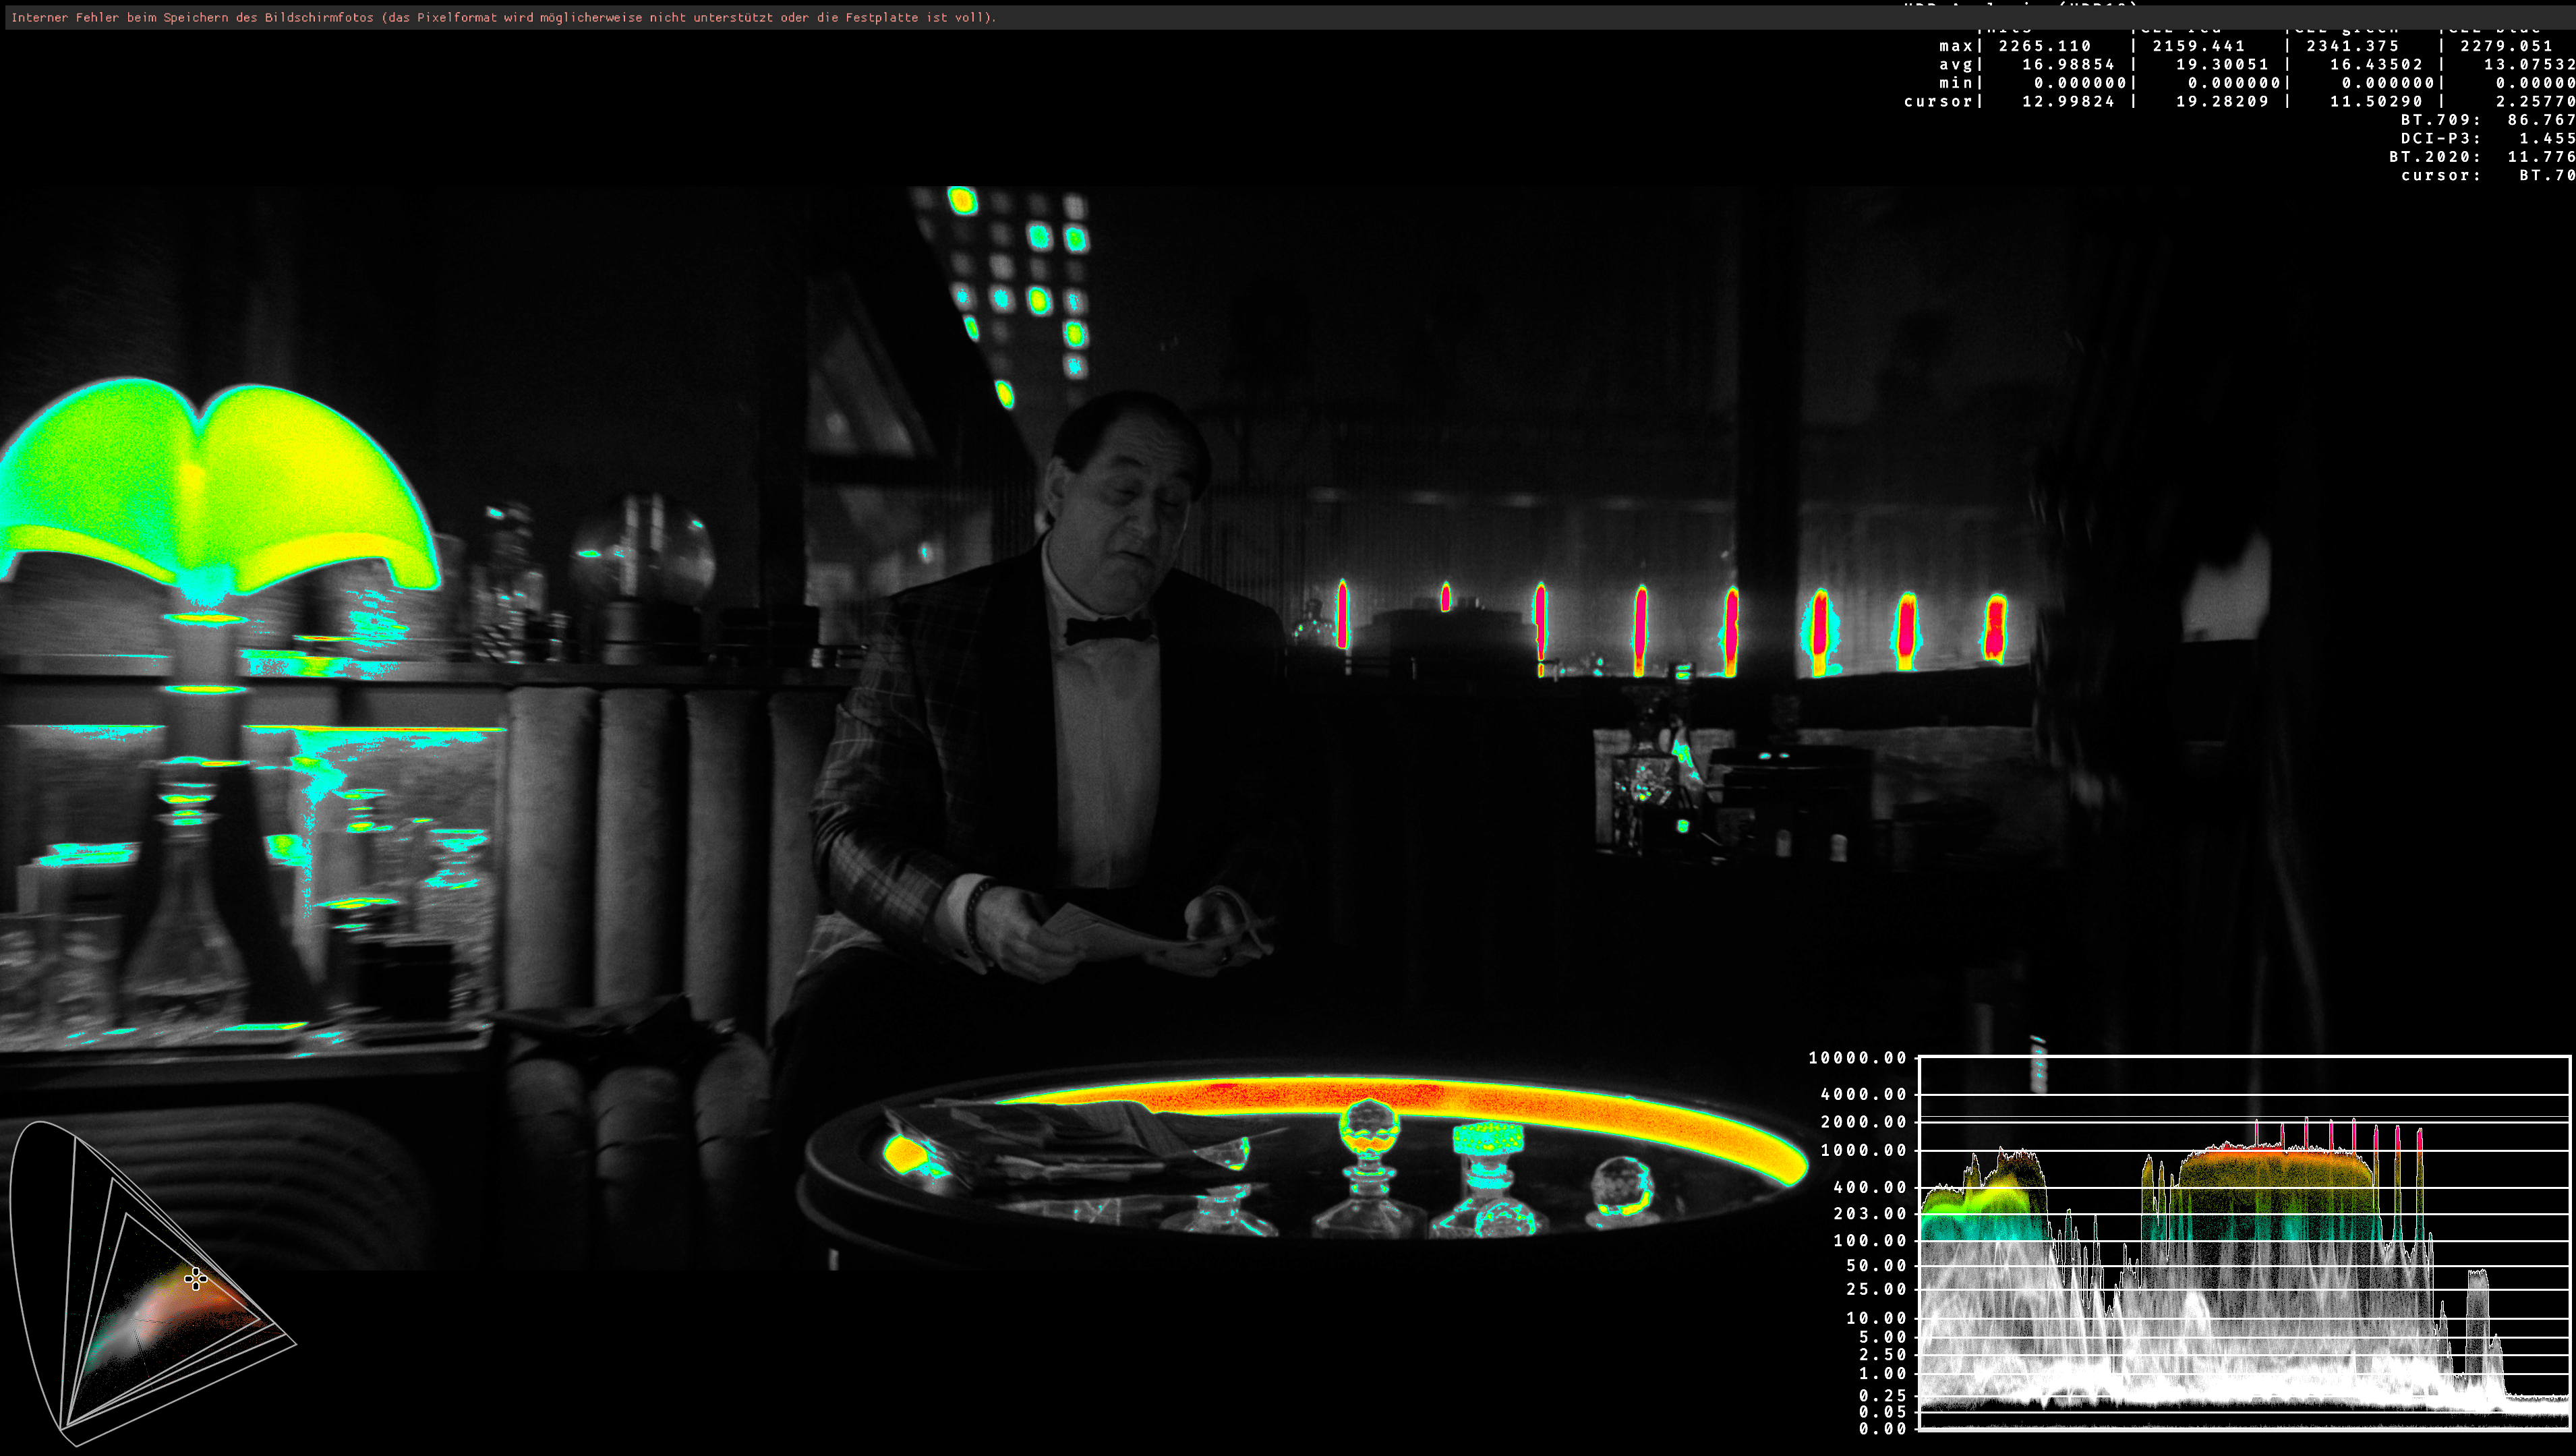Click the avg nits value 16.98854

point(2068,64)
